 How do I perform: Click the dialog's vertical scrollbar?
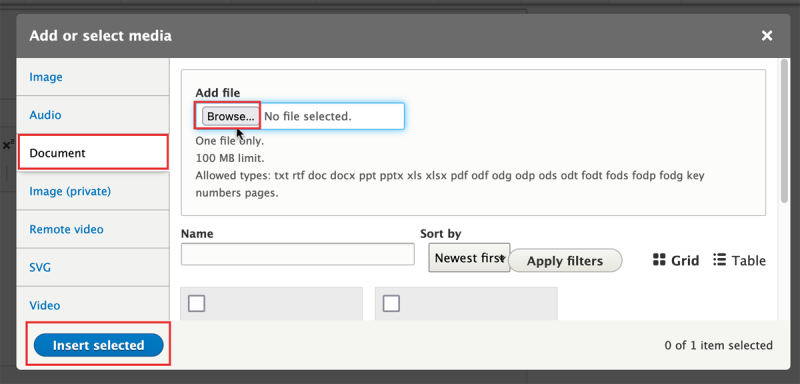[785, 131]
